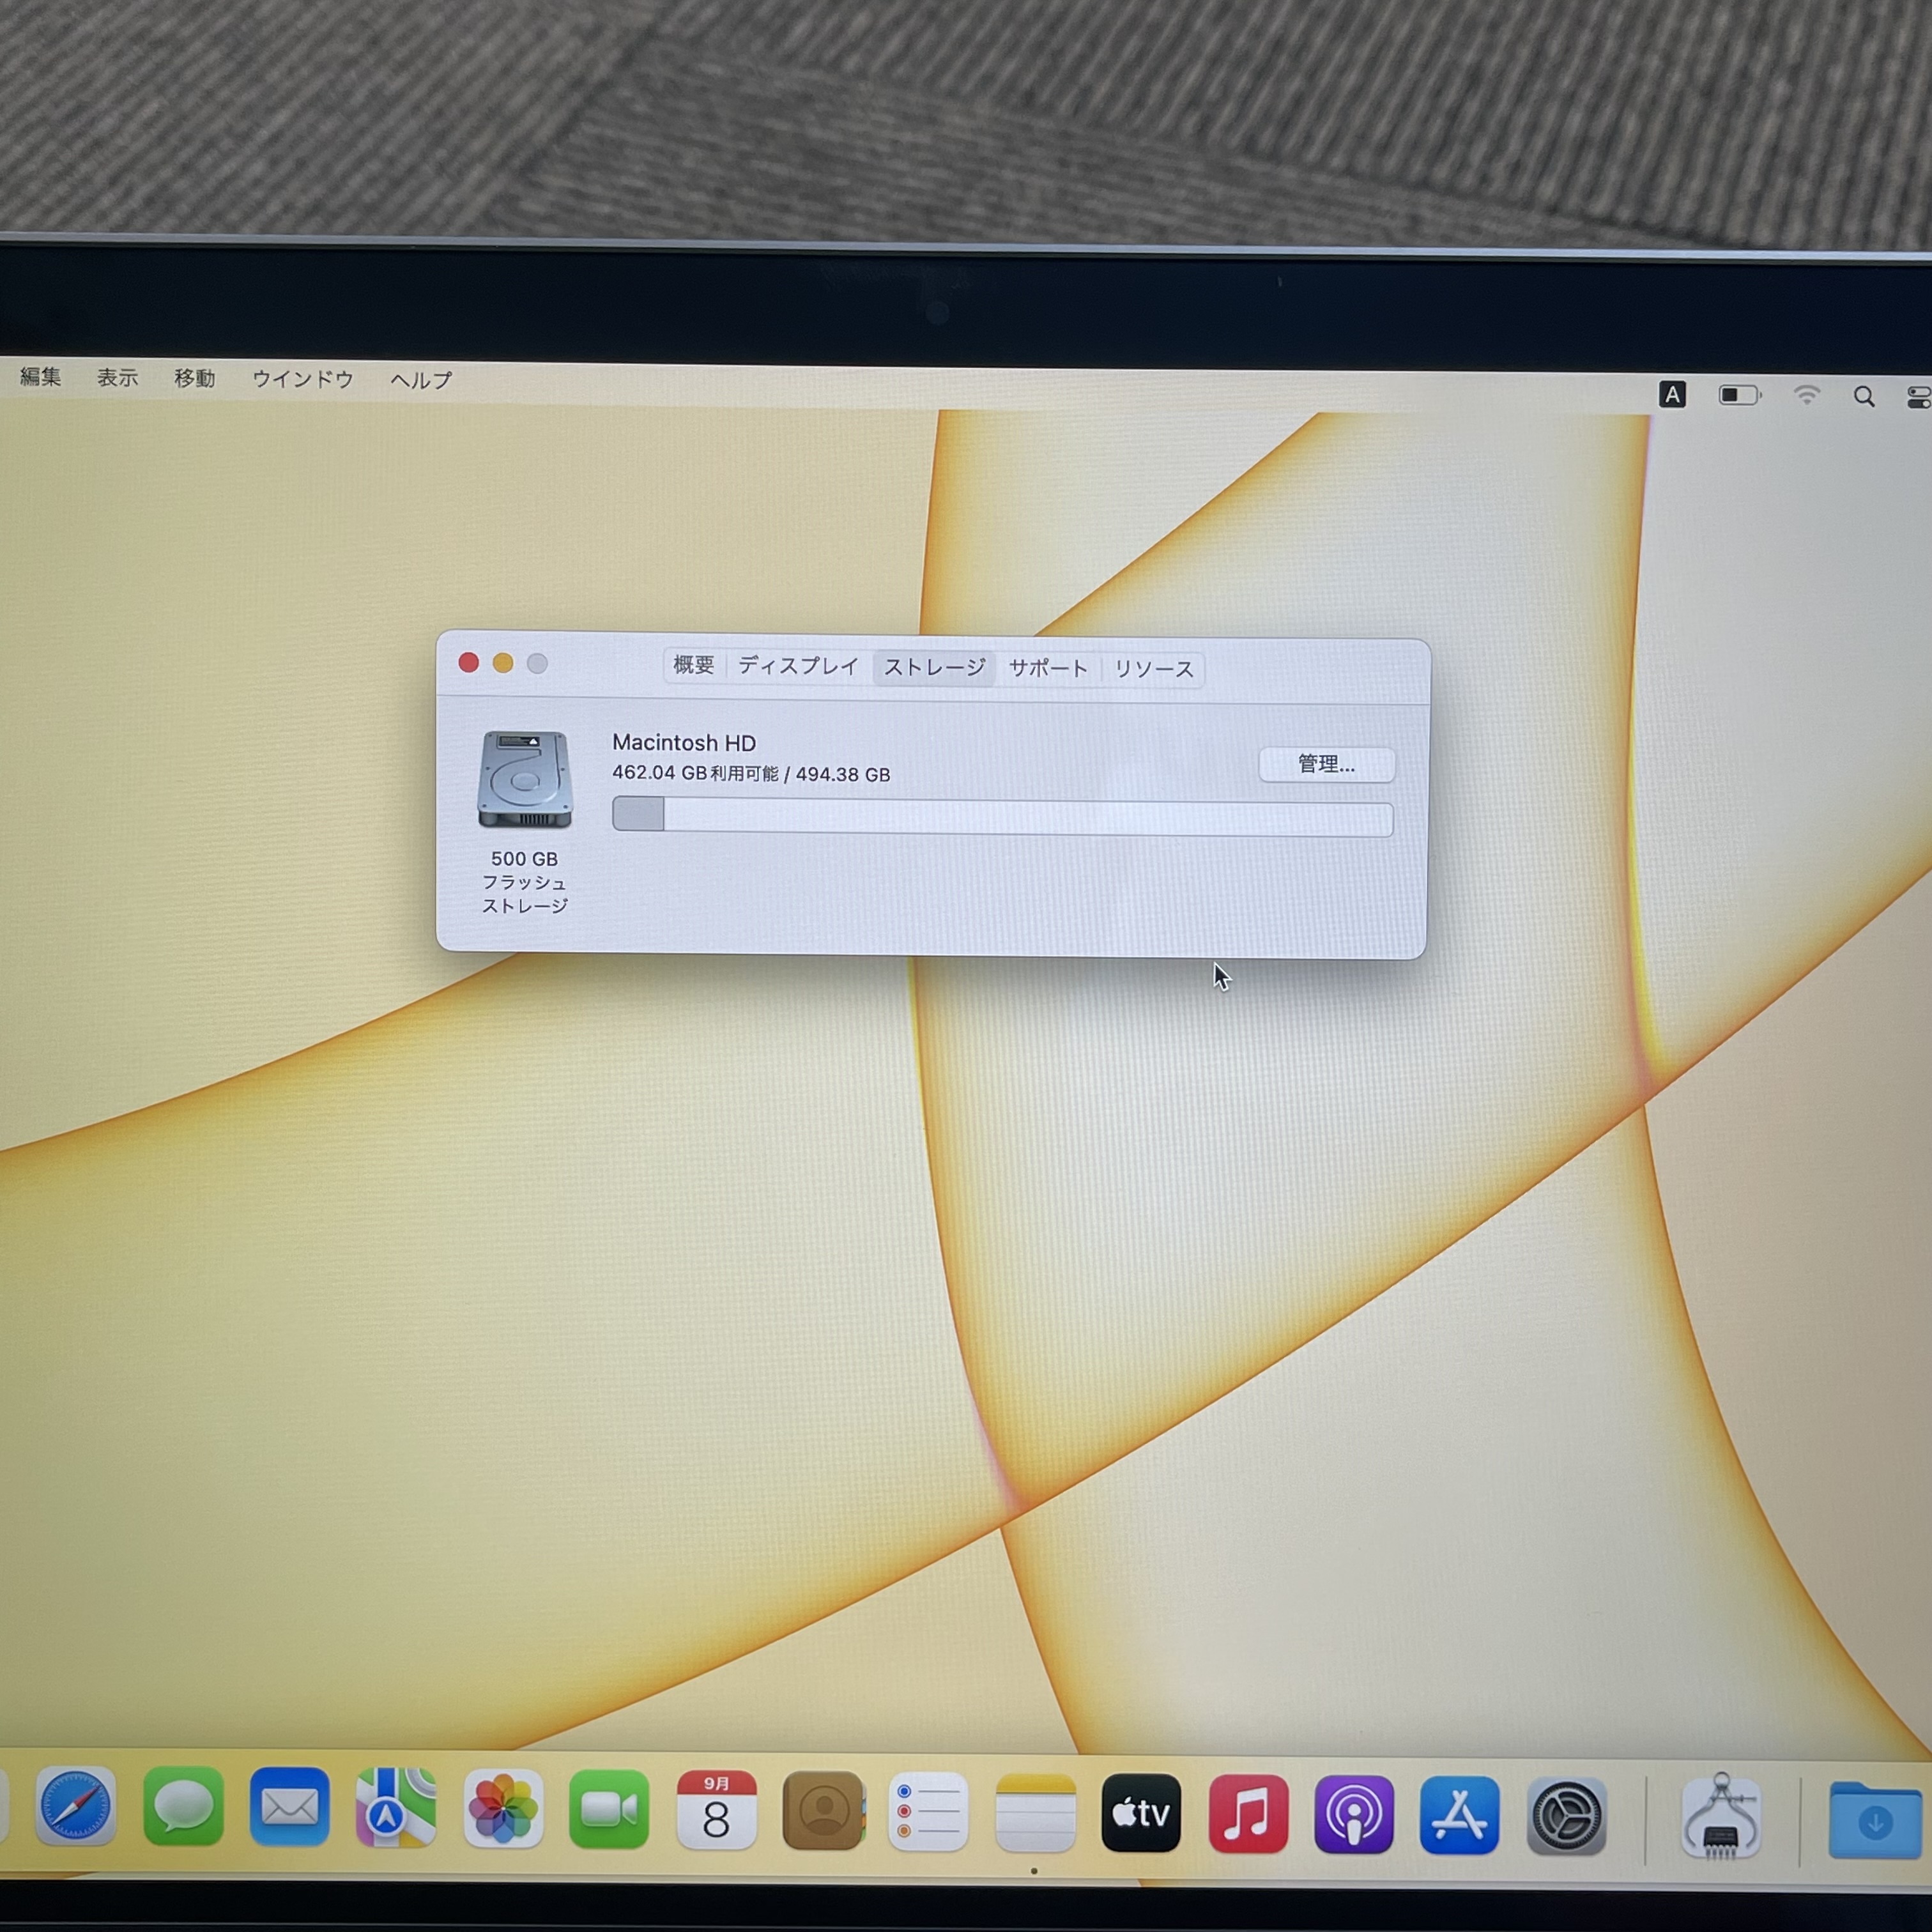Open the ヘルプ menu
The height and width of the screenshot is (1932, 1932).
(421, 380)
